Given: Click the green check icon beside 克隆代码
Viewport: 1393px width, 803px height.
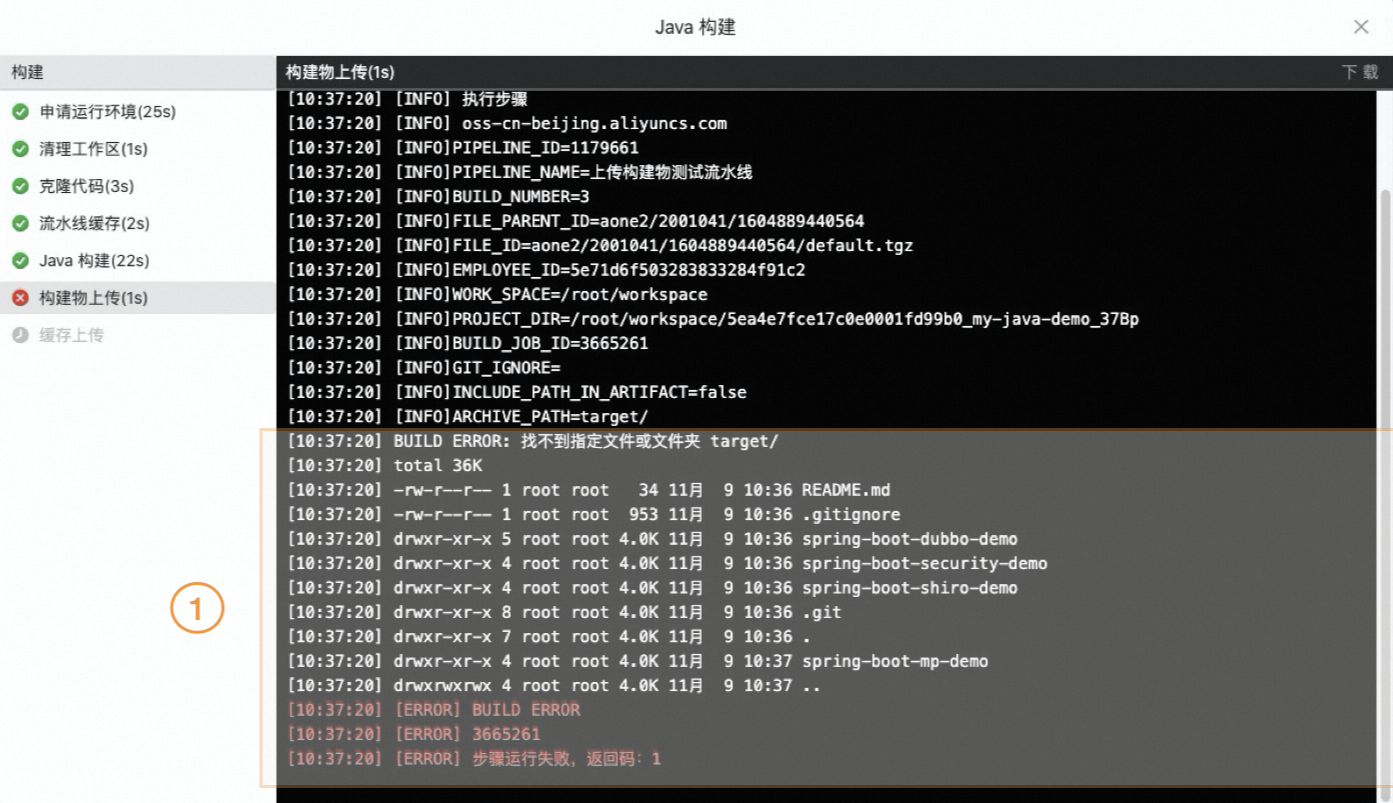Looking at the screenshot, I should click(20, 186).
